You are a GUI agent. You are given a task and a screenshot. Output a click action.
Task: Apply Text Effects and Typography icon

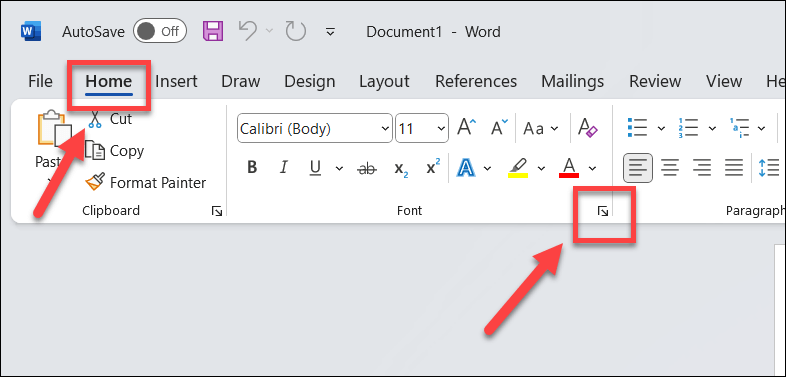click(x=466, y=167)
